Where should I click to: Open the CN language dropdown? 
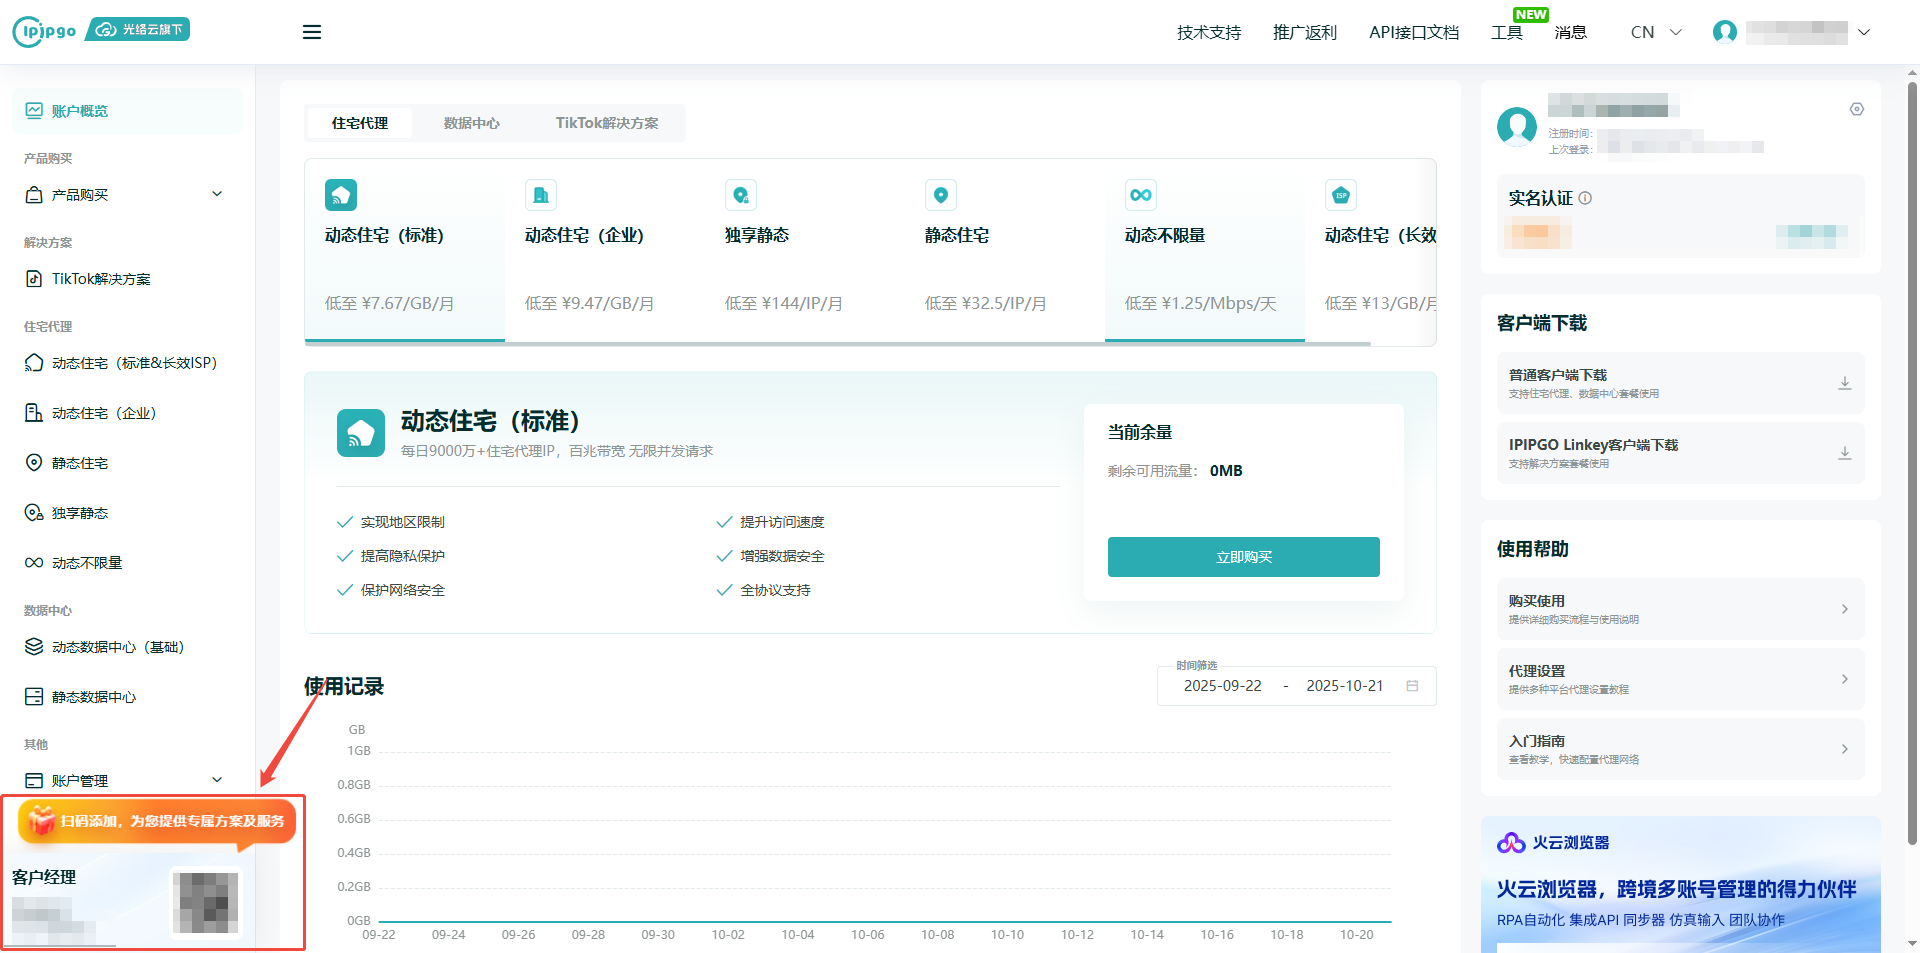coord(1656,32)
